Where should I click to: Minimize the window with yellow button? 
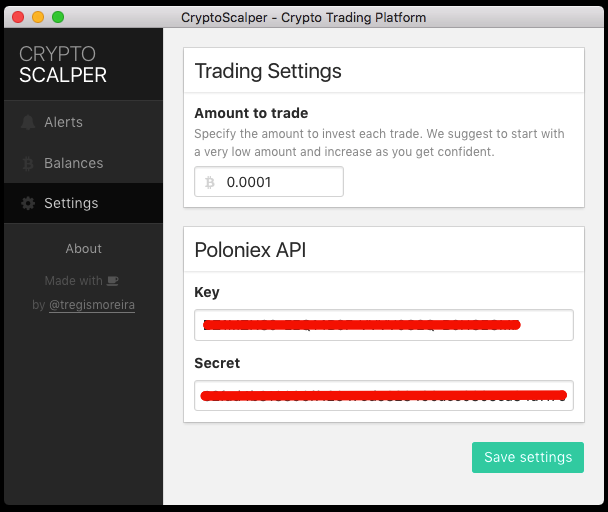coord(38,17)
